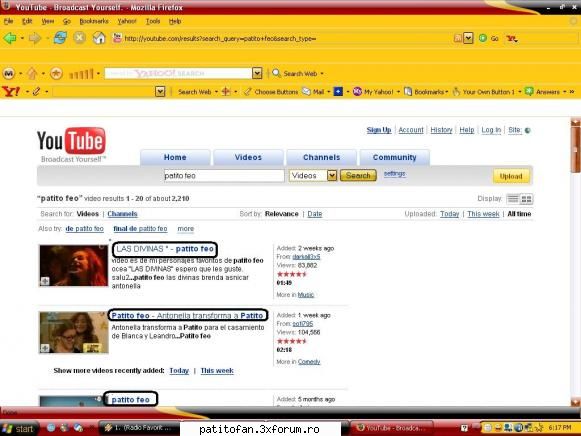581x436 pixels.
Task: Click Choose Buttons in the Yahoo toolbar
Action: 276,92
